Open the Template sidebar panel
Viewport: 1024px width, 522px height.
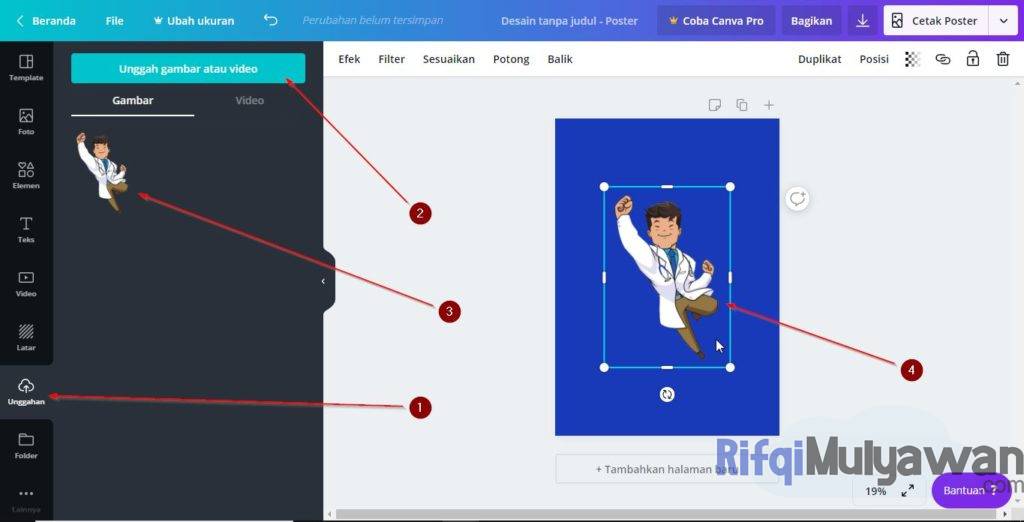(26, 68)
